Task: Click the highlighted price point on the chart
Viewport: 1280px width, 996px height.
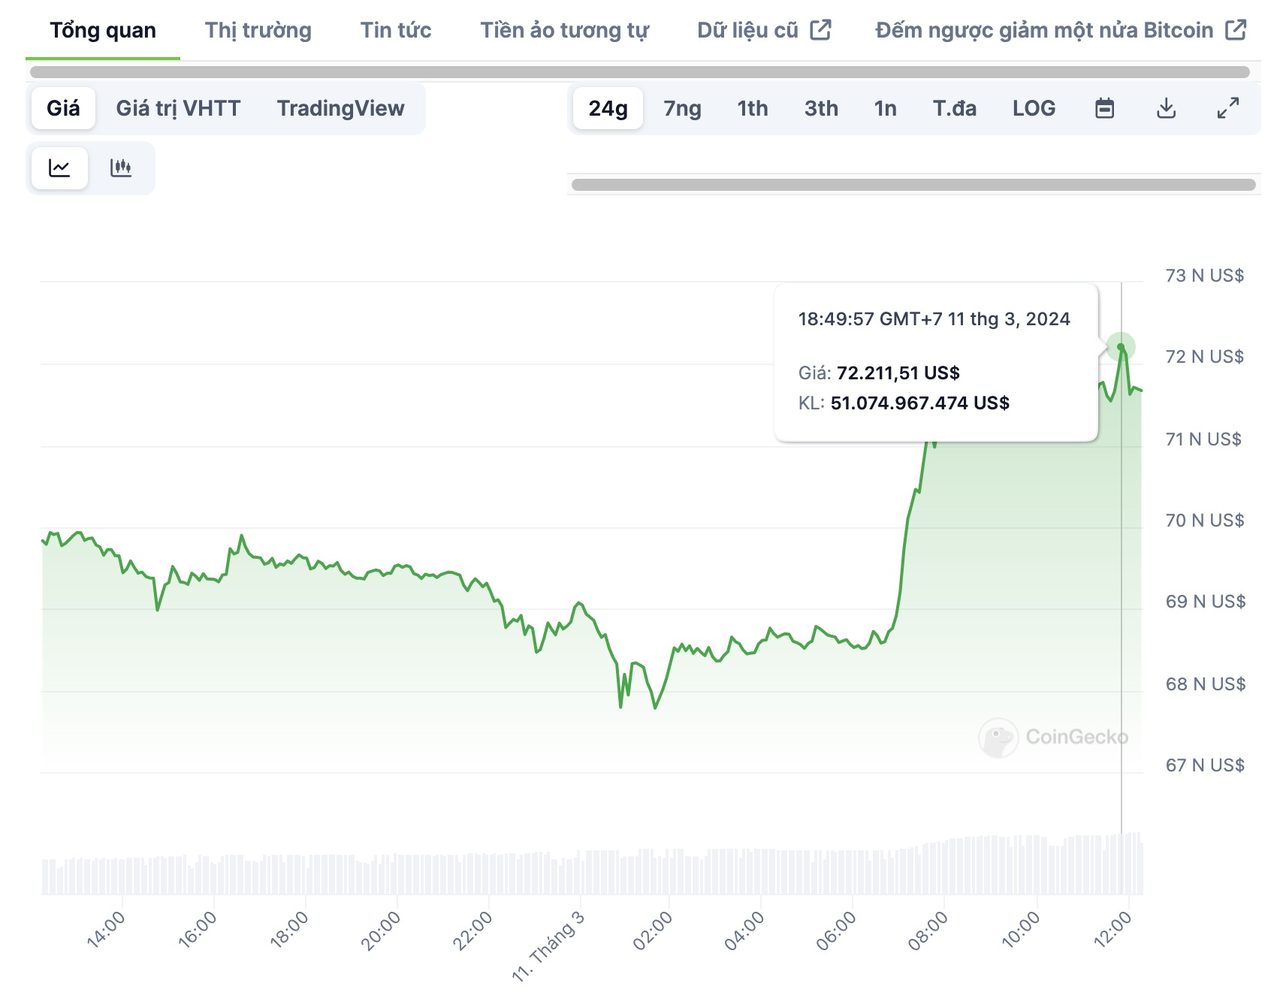Action: coord(1121,347)
